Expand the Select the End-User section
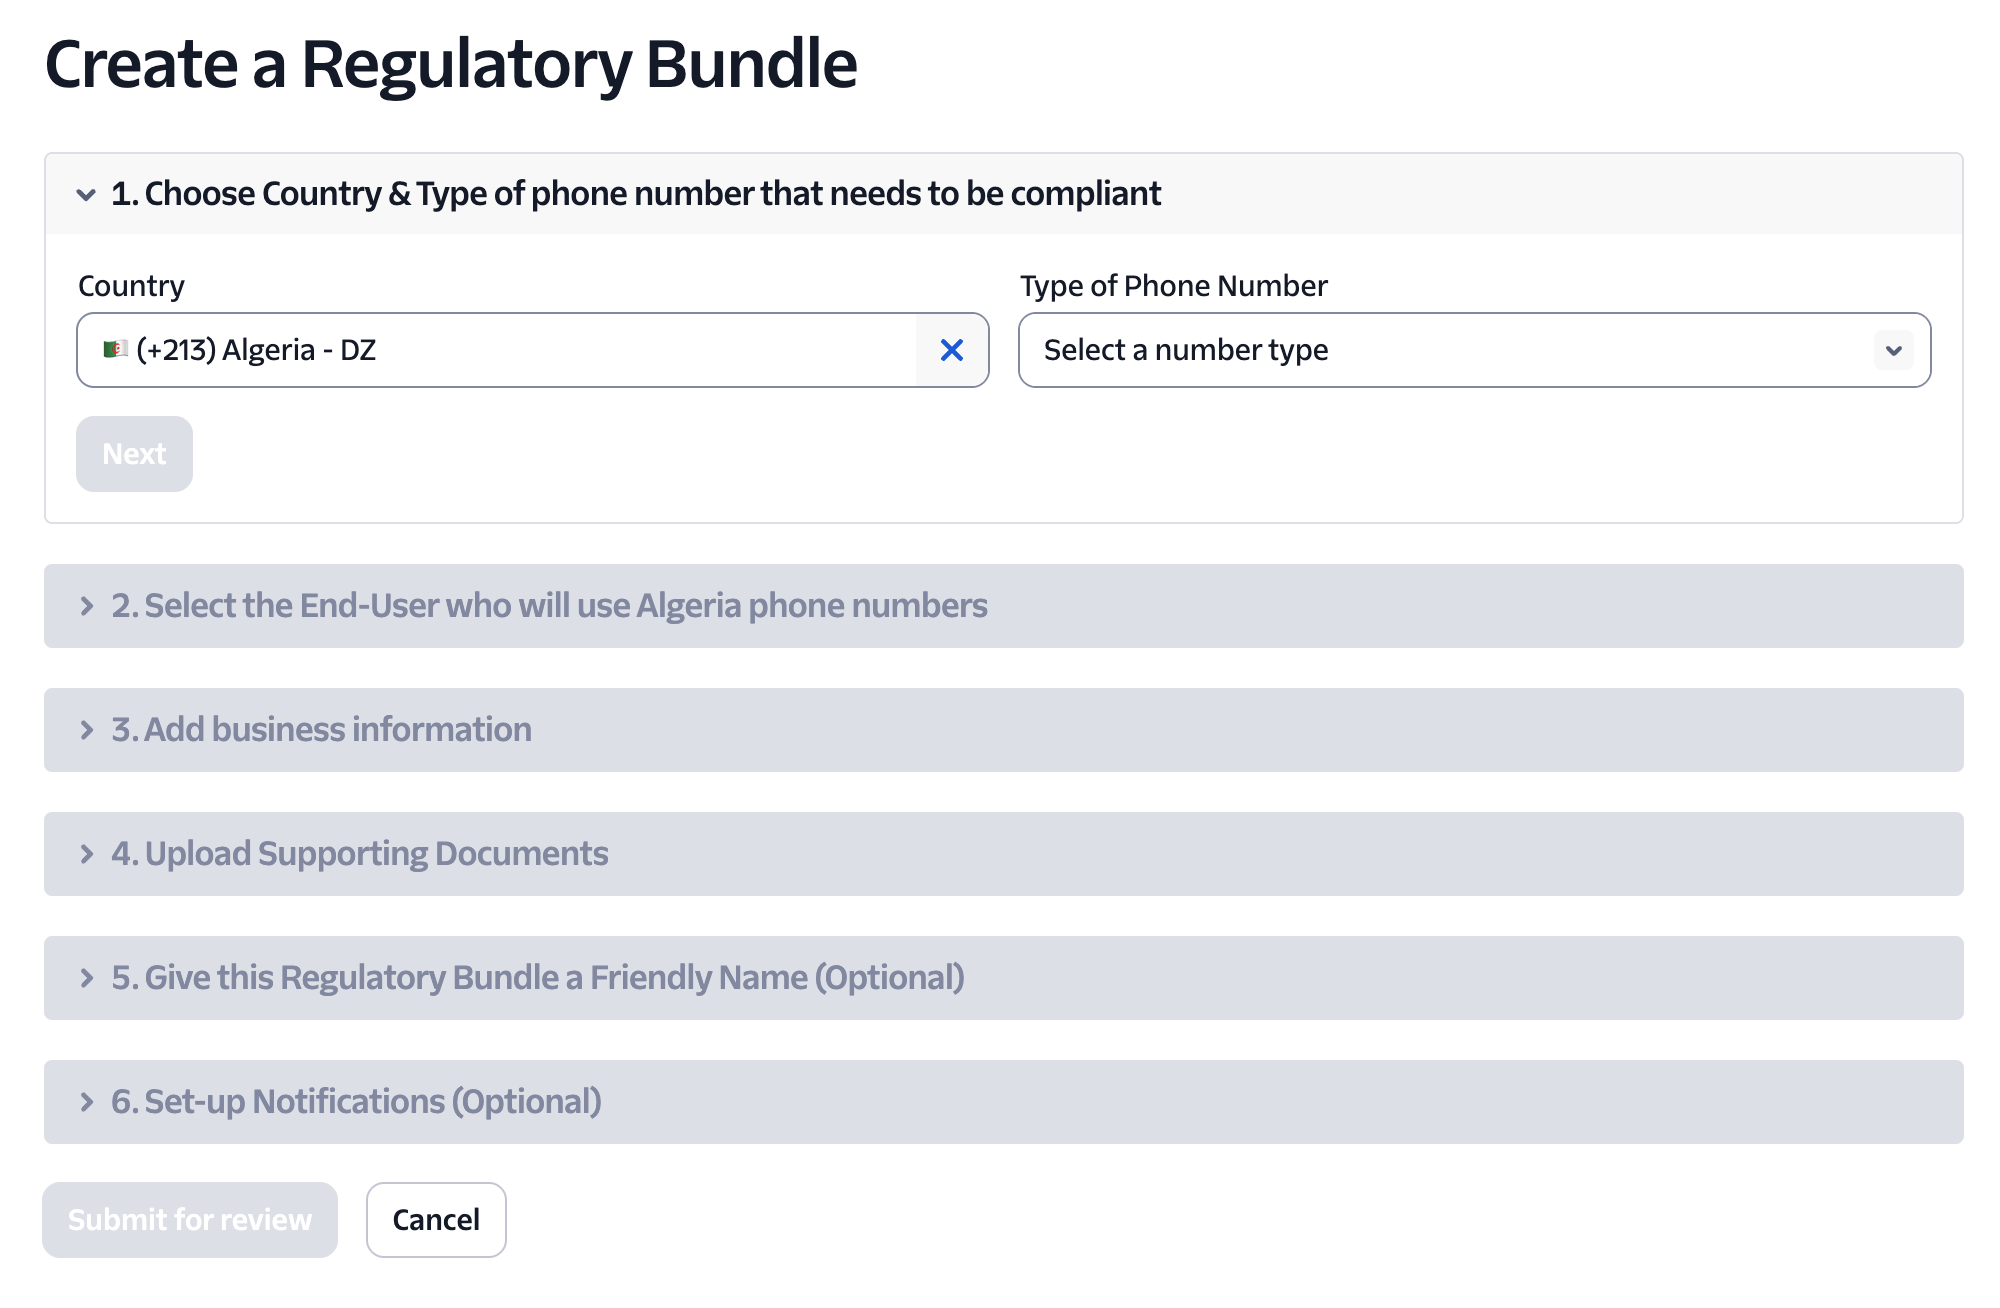The width and height of the screenshot is (2000, 1308). point(548,606)
